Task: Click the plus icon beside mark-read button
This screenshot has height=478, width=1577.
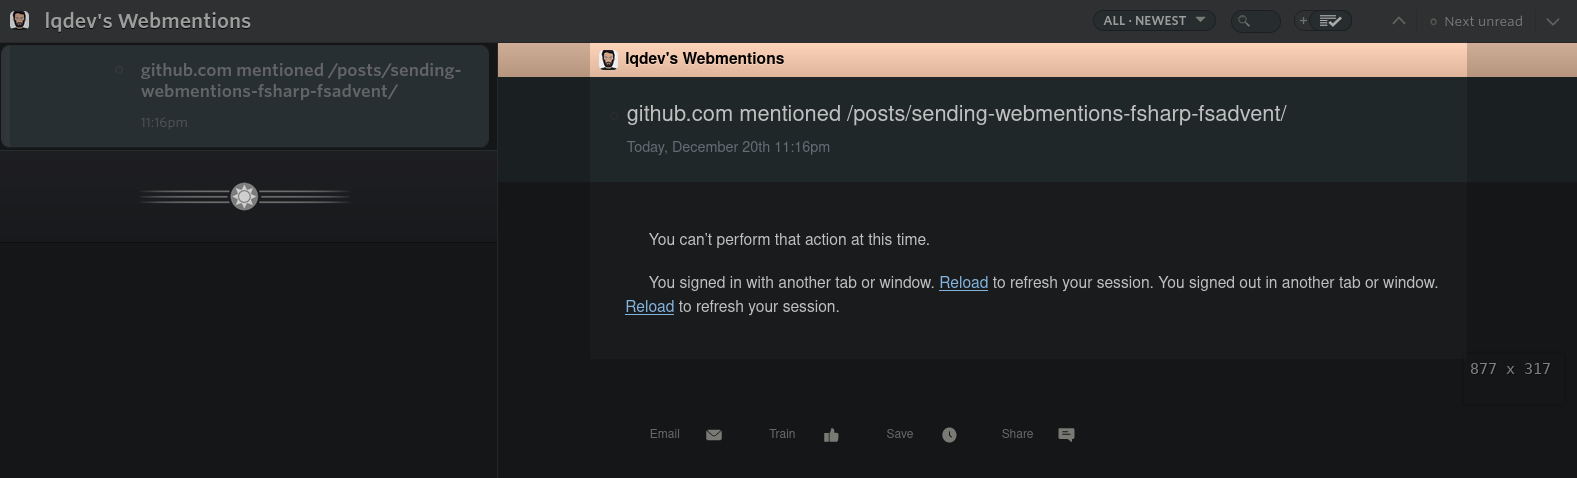Action: pyautogui.click(x=1303, y=21)
